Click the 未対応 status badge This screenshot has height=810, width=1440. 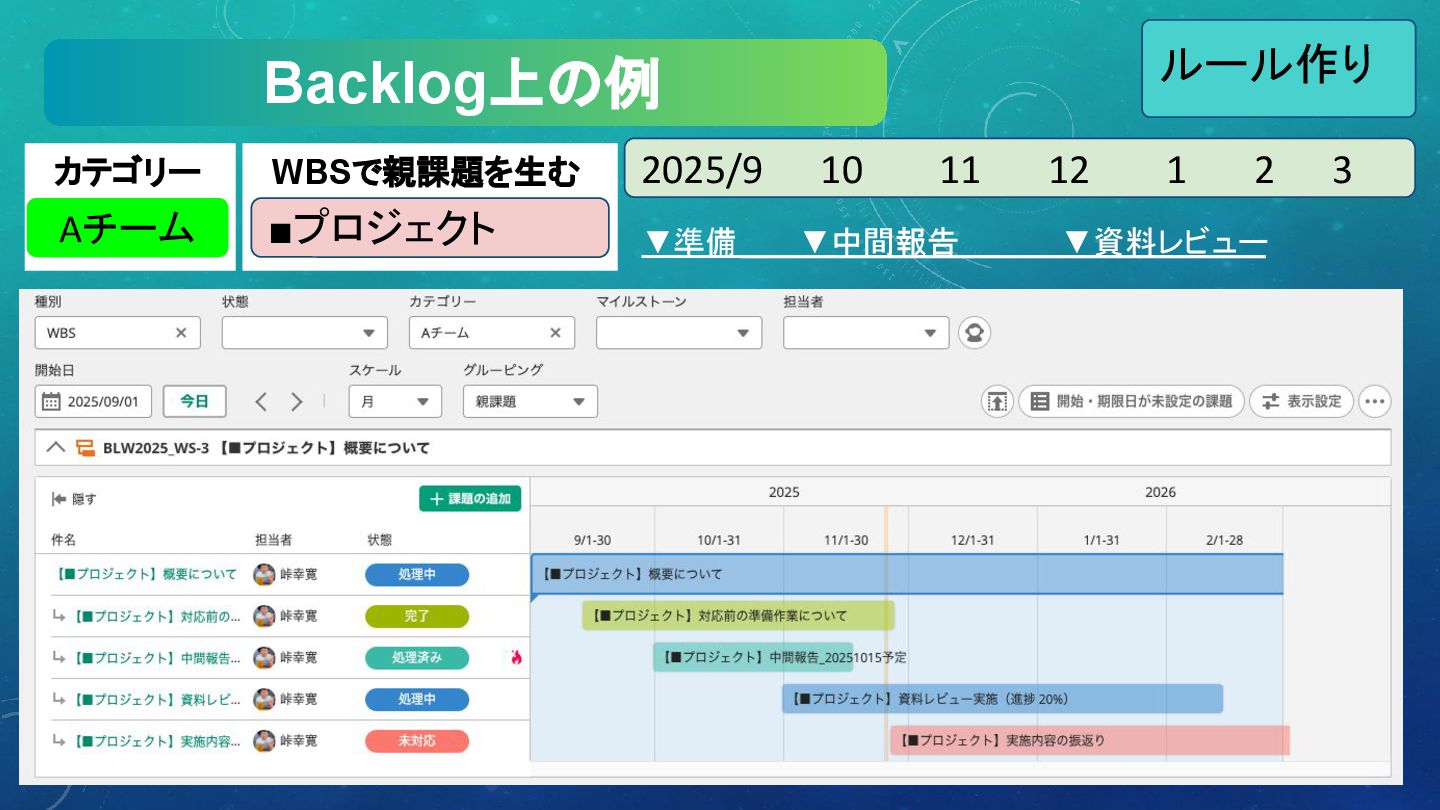[417, 741]
